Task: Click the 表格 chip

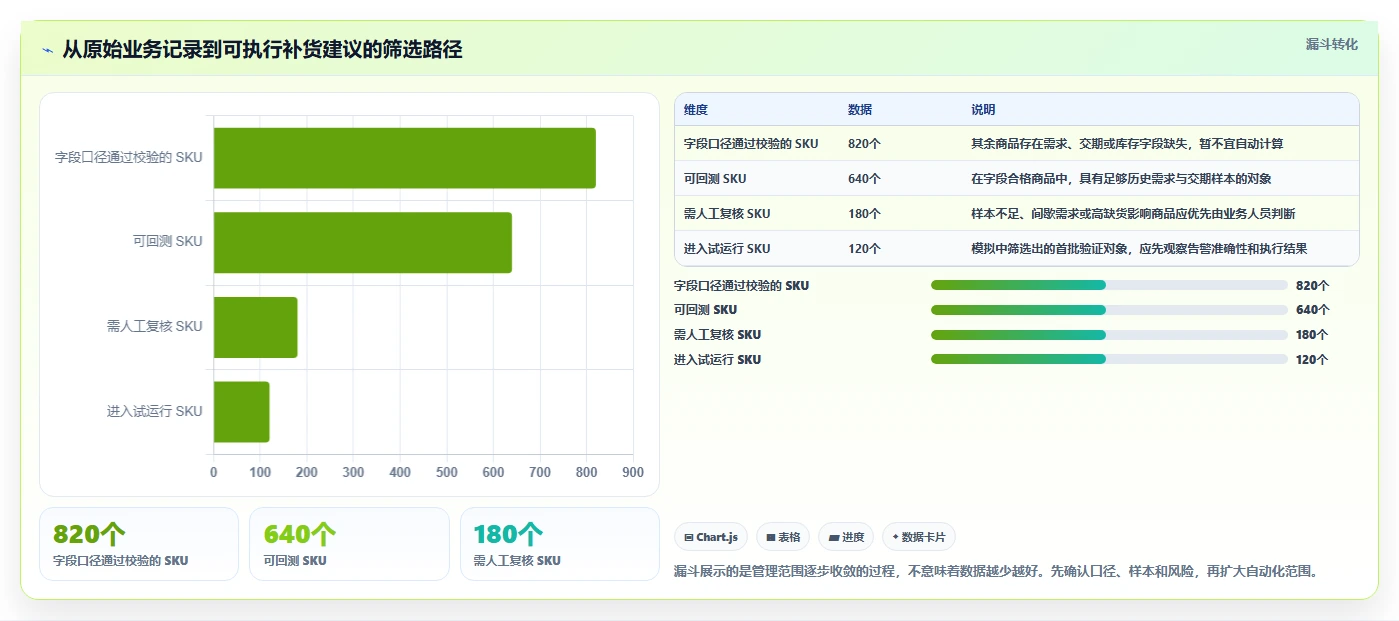Action: (x=783, y=537)
